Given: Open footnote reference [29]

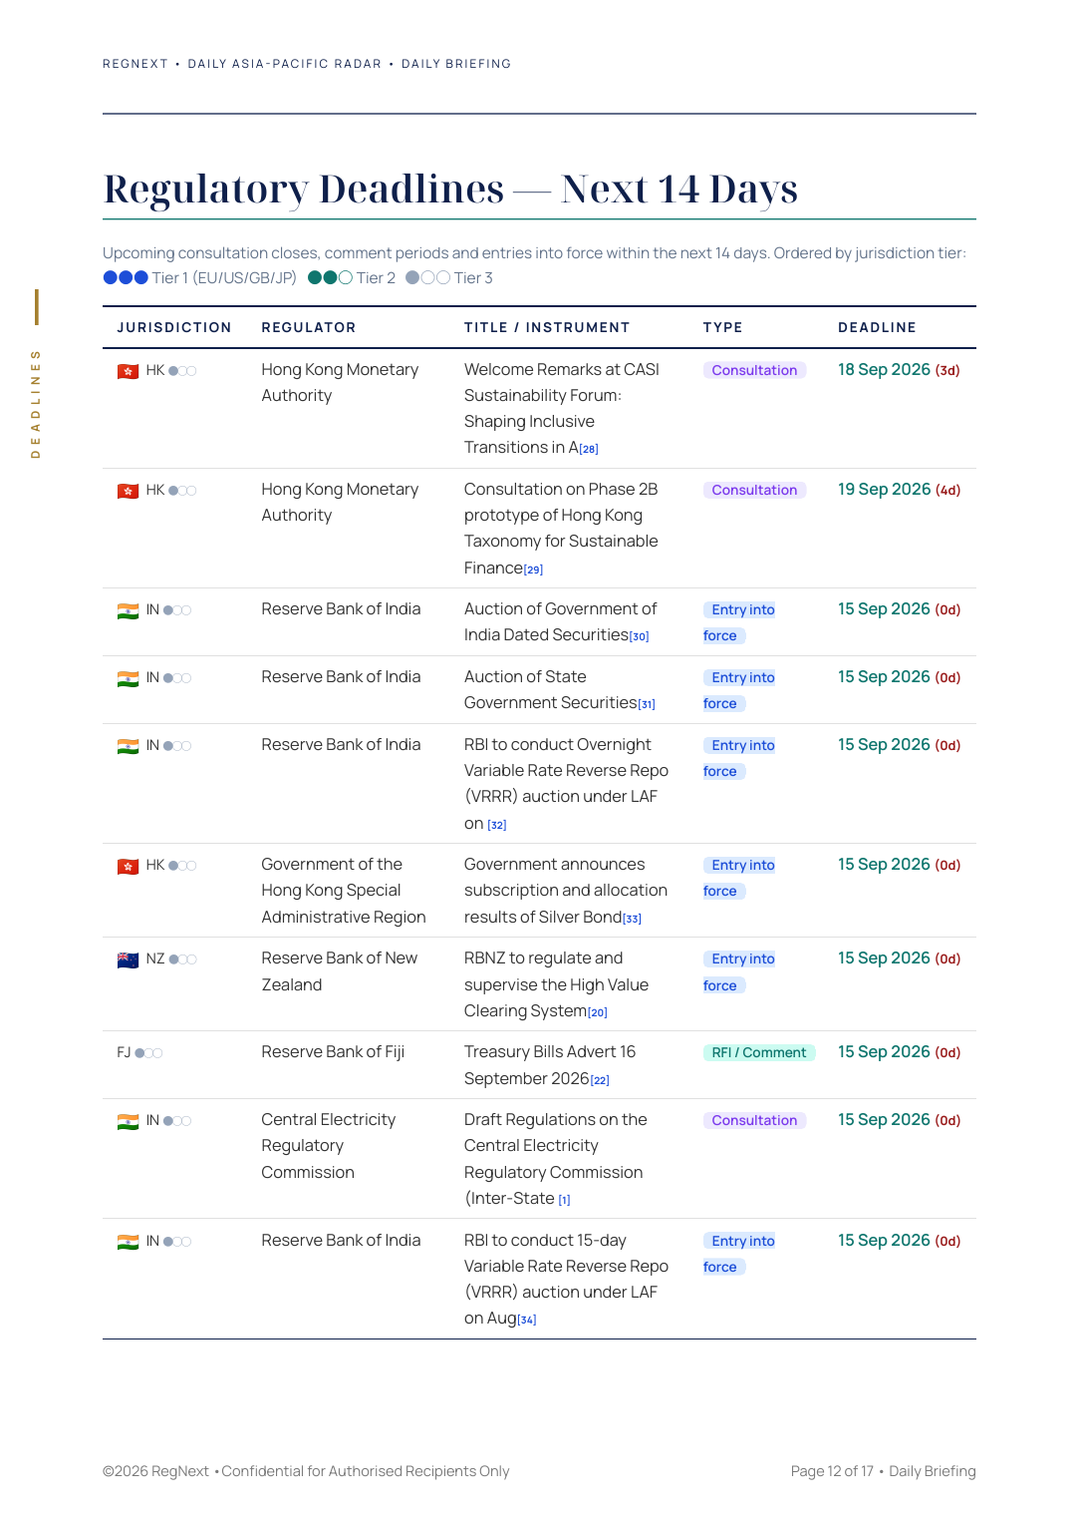Looking at the screenshot, I should click(534, 570).
